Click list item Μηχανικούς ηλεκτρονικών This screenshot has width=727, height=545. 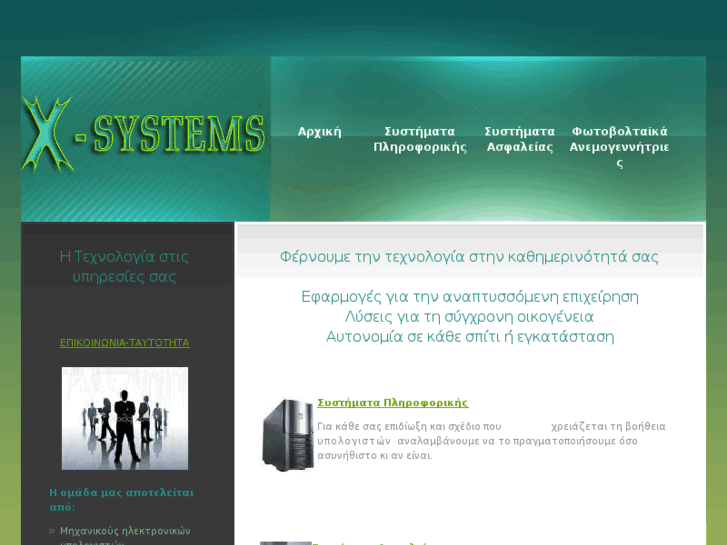pyautogui.click(x=125, y=531)
